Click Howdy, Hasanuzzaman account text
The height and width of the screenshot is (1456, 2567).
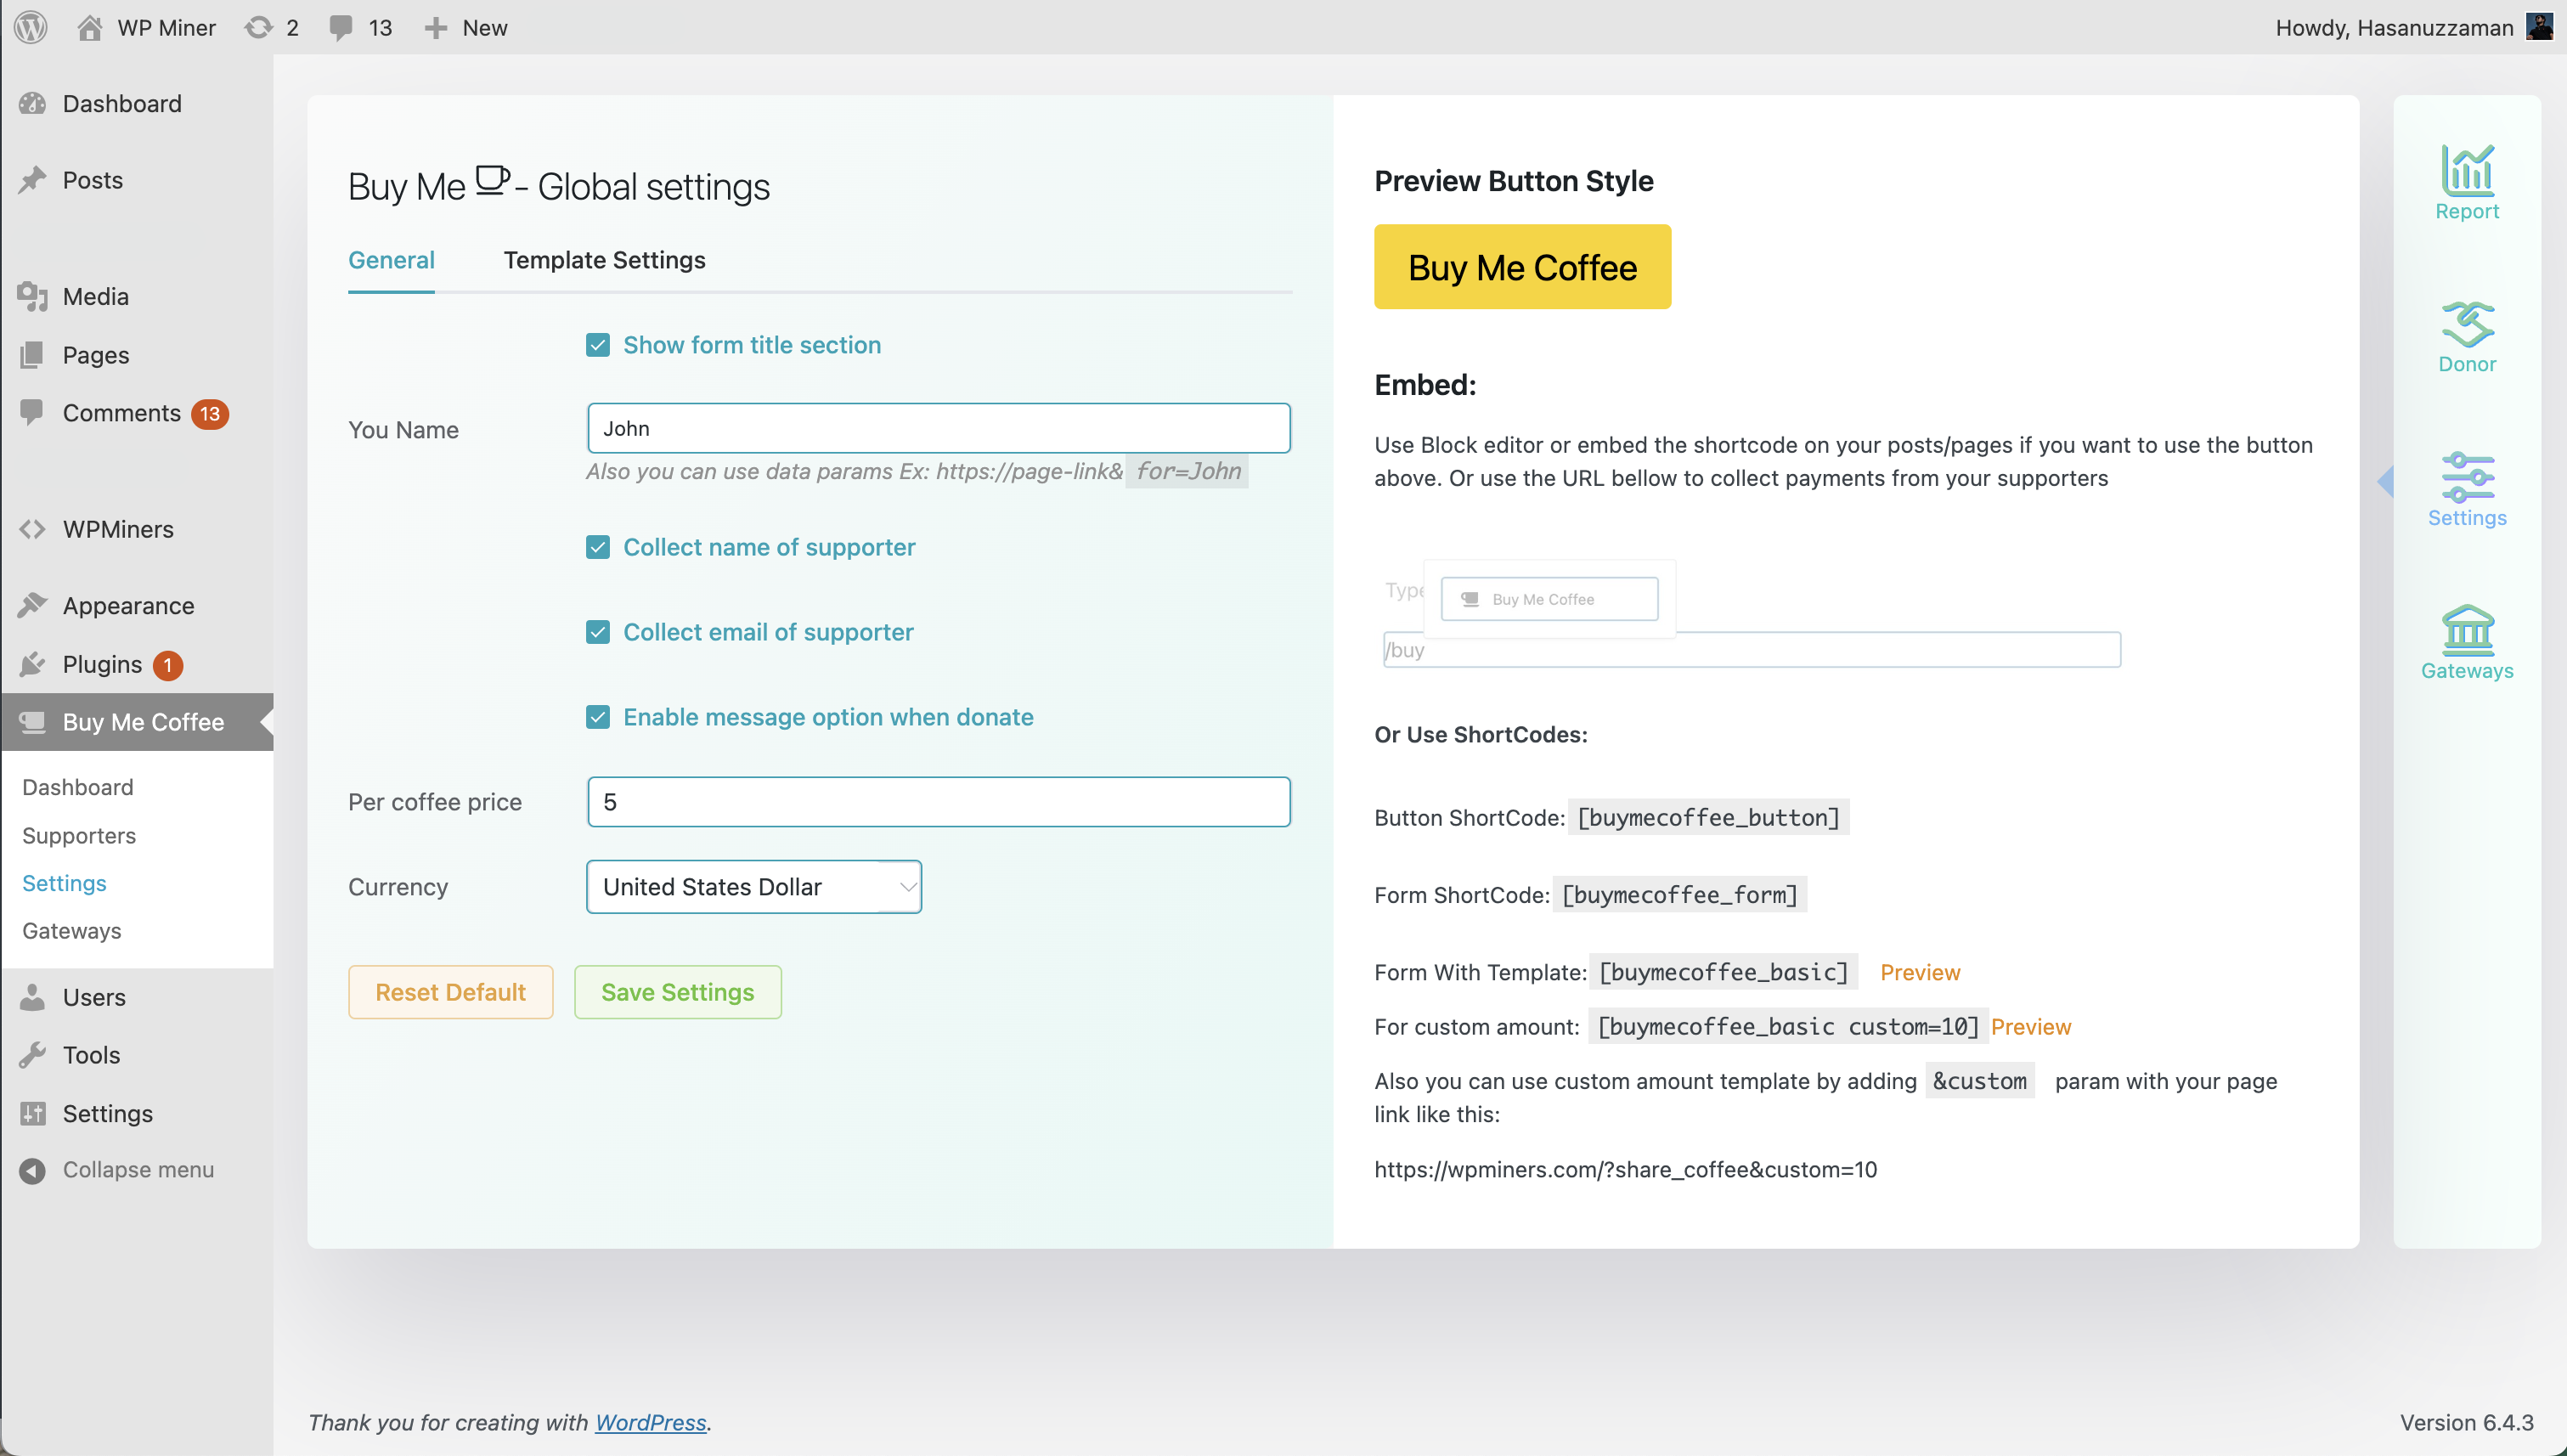(2394, 27)
